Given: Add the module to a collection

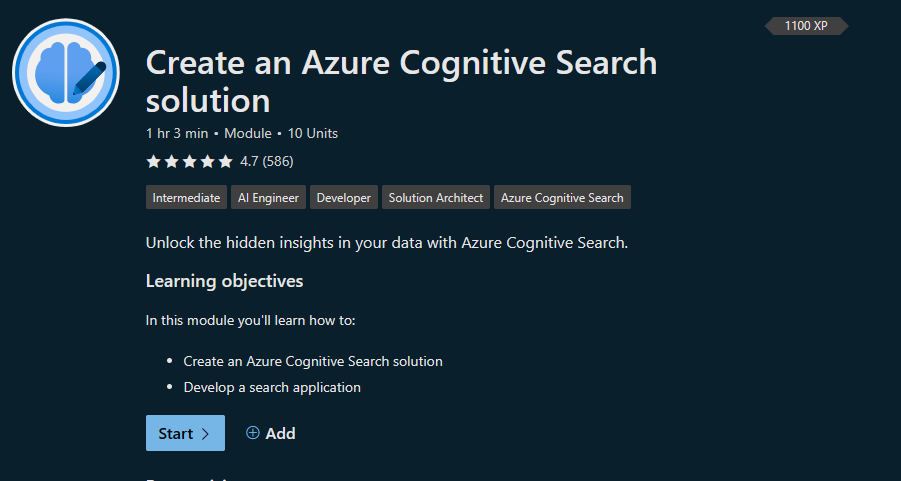Looking at the screenshot, I should [x=271, y=433].
